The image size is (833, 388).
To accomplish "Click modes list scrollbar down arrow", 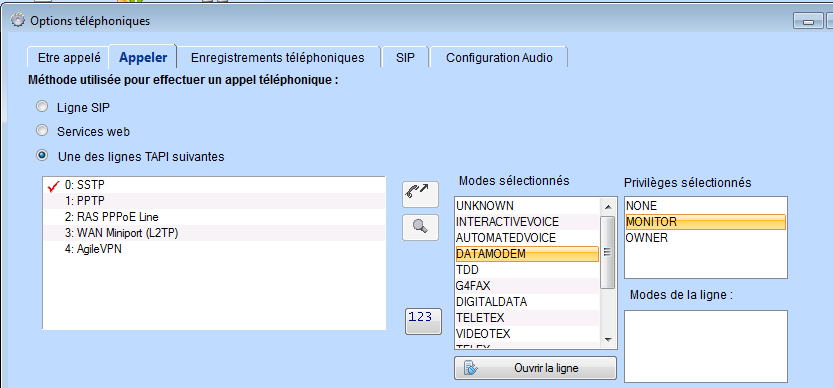I will coord(608,340).
